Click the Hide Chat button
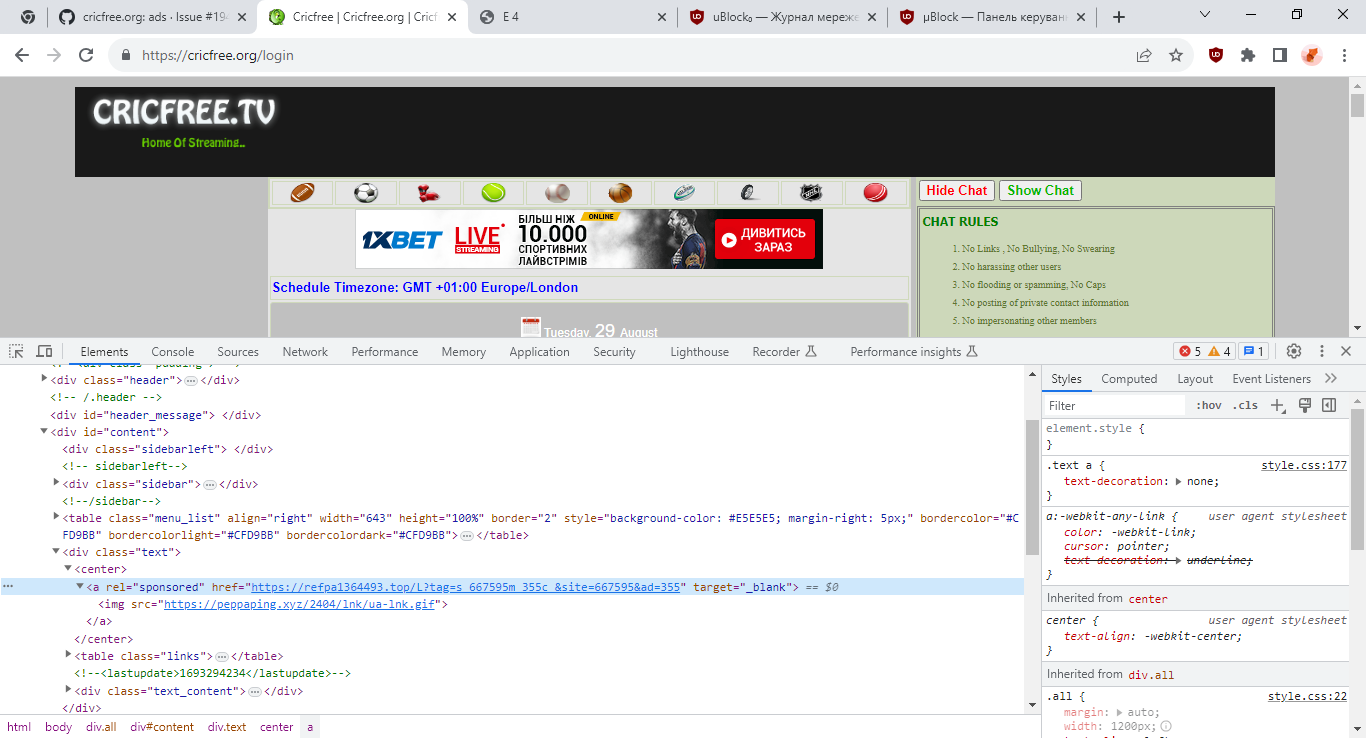This screenshot has width=1366, height=738. (956, 189)
